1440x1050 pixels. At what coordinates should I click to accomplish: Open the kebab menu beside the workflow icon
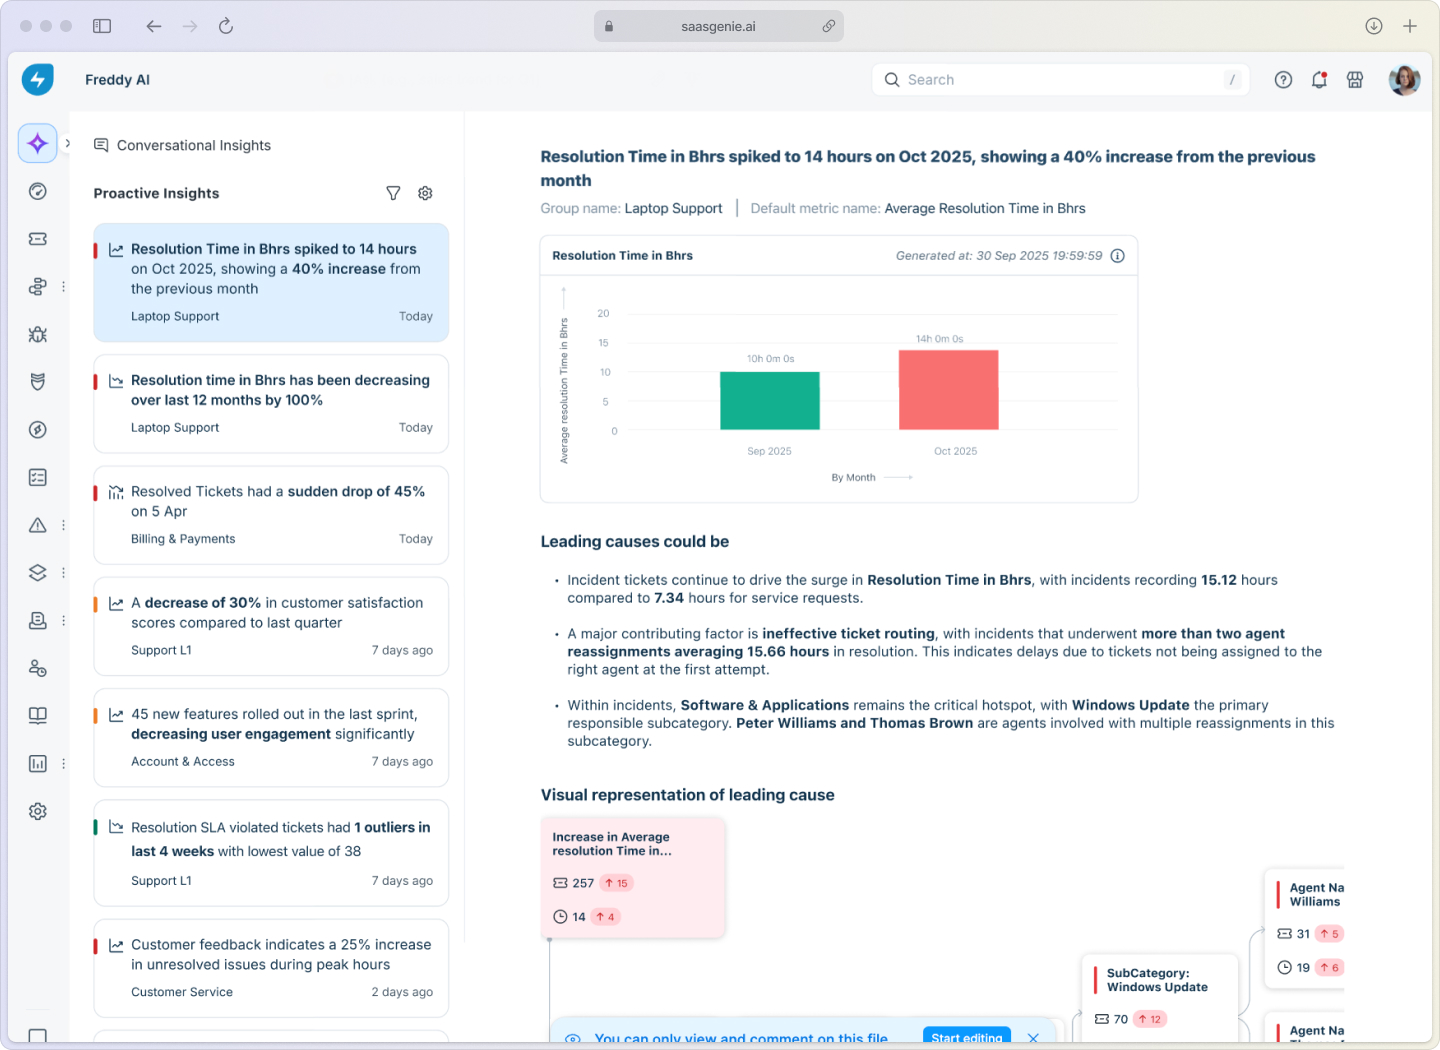pyautogui.click(x=63, y=286)
